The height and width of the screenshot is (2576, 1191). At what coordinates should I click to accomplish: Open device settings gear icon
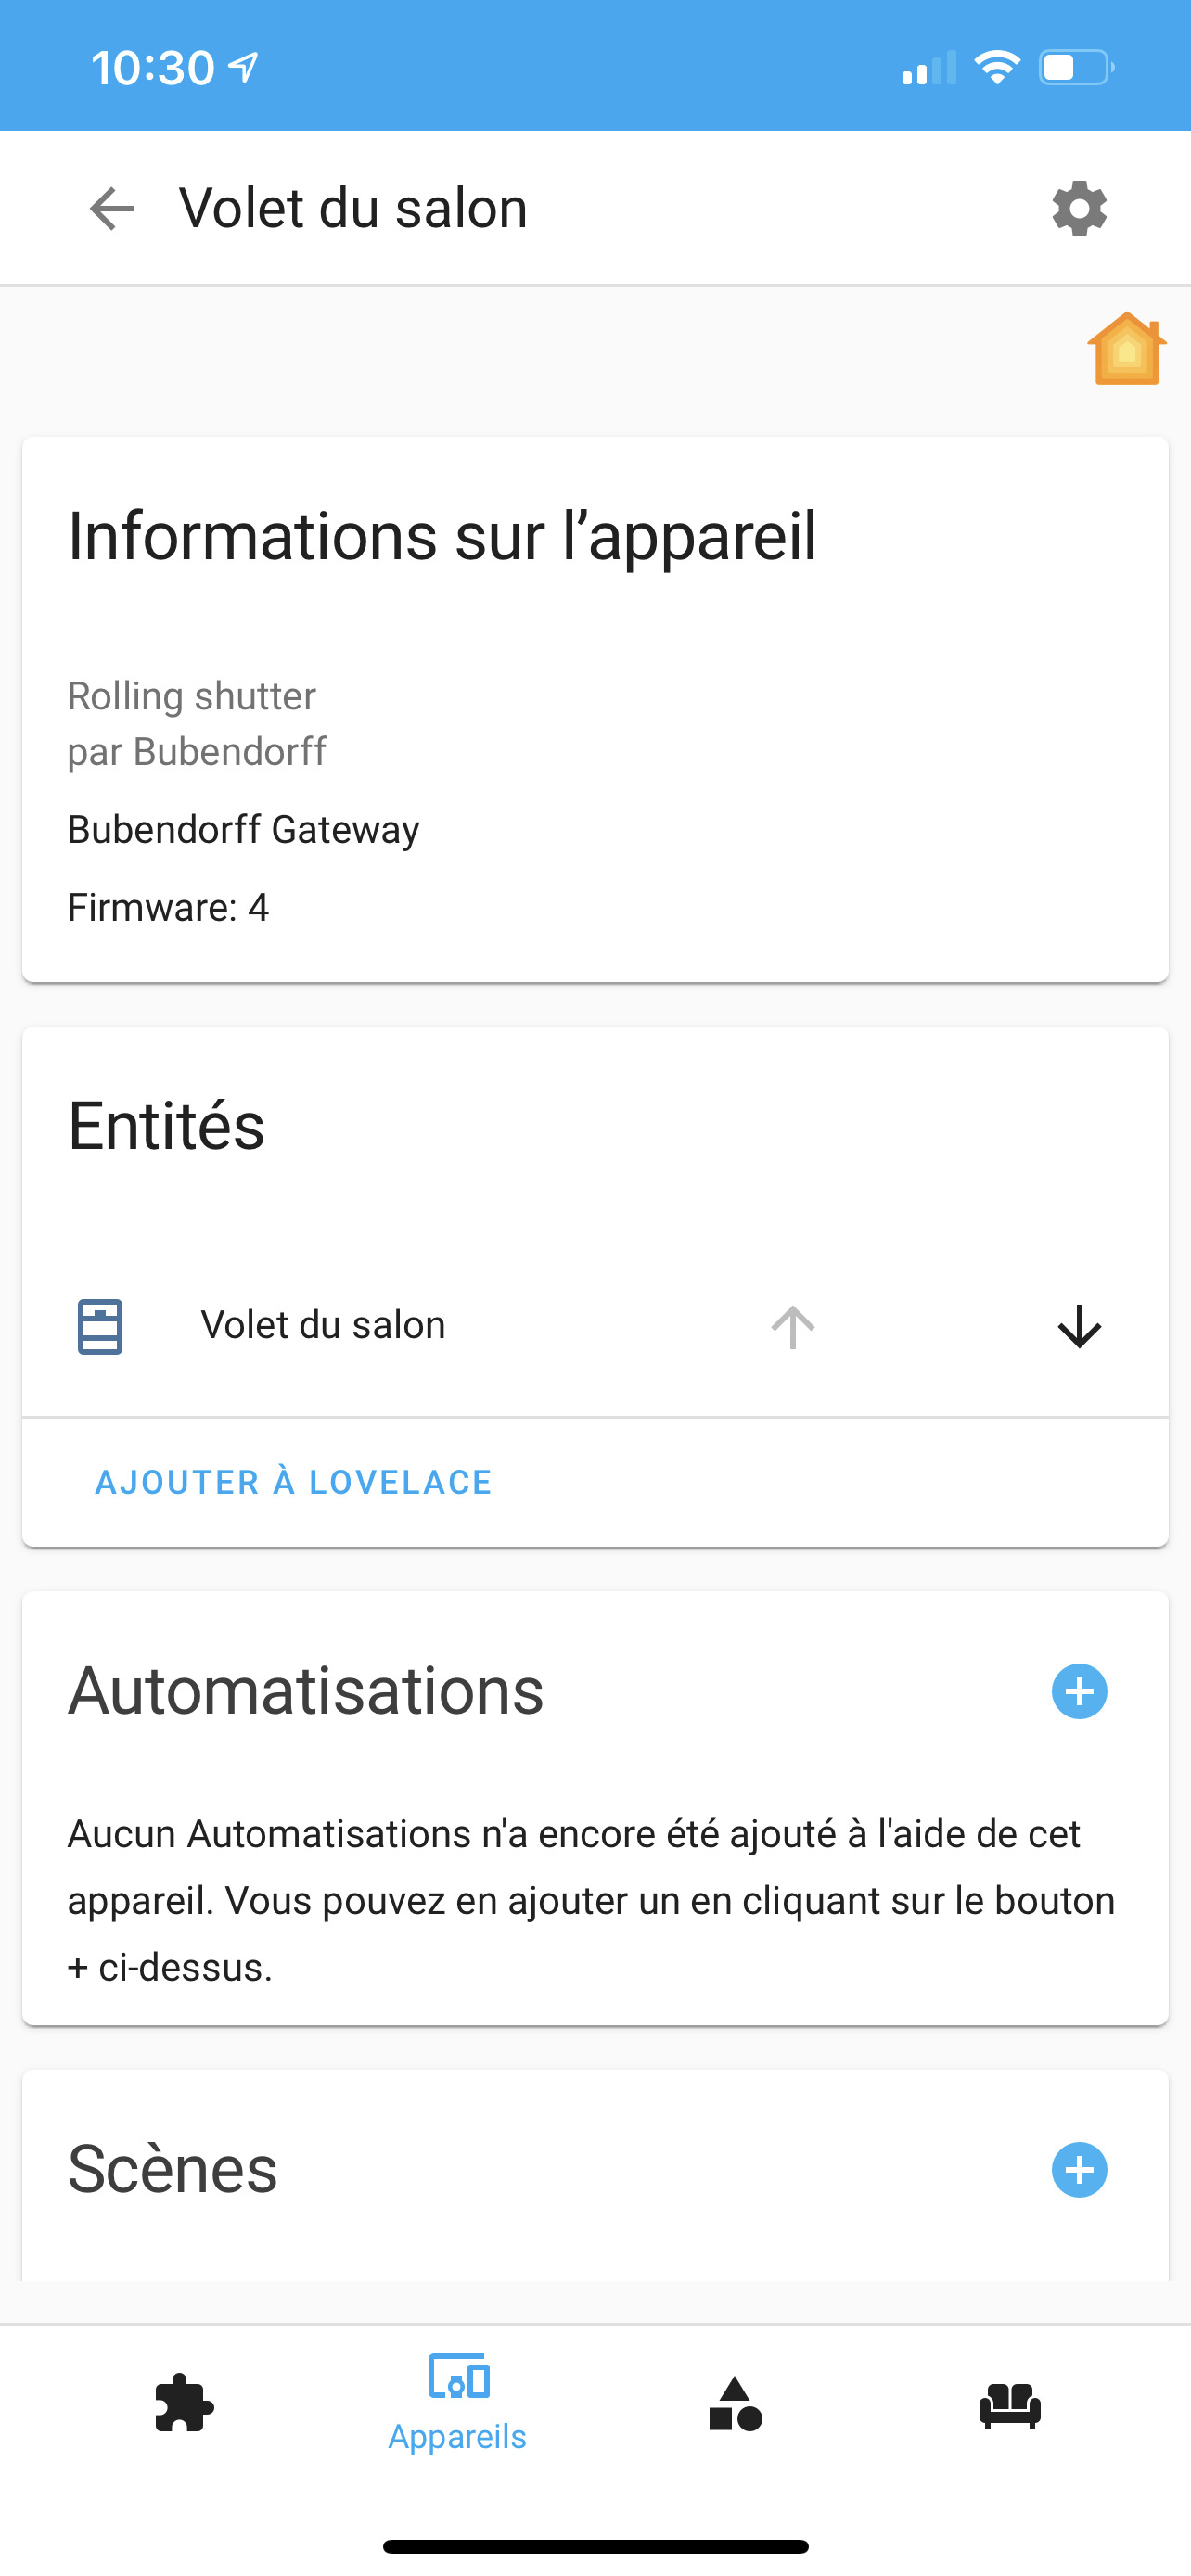click(x=1079, y=209)
